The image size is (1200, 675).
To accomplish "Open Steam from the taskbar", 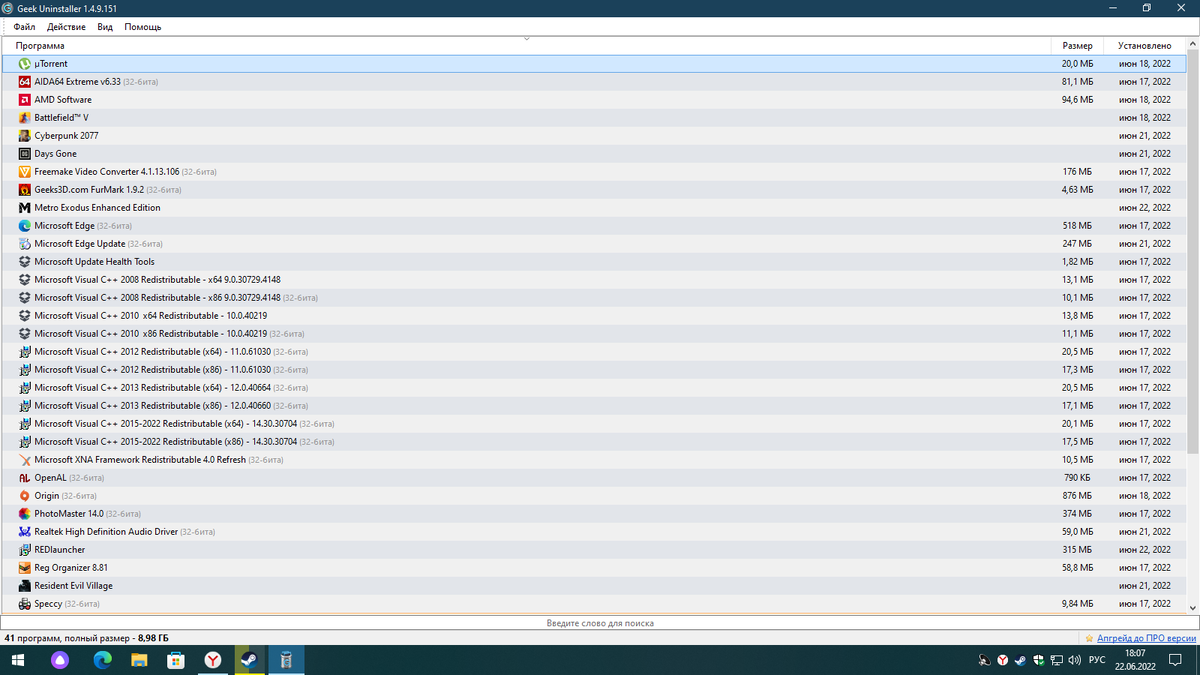I will pyautogui.click(x=248, y=660).
